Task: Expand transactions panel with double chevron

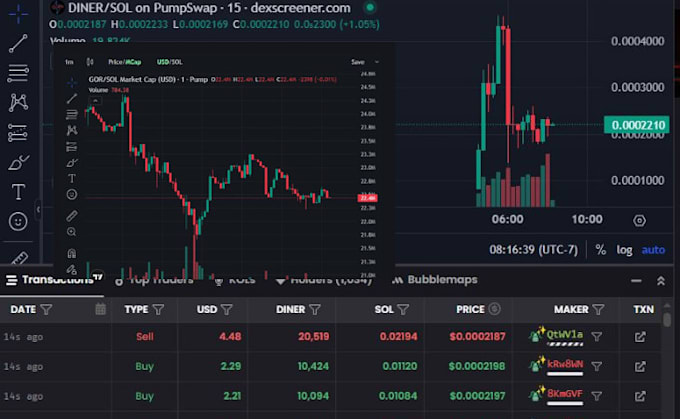Action: point(661,281)
